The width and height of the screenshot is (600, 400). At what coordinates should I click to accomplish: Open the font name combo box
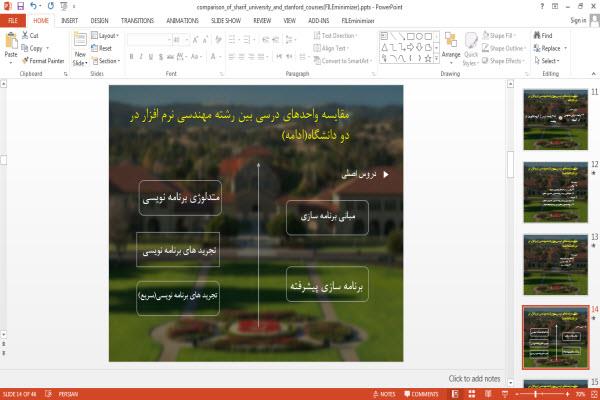pyautogui.click(x=149, y=40)
